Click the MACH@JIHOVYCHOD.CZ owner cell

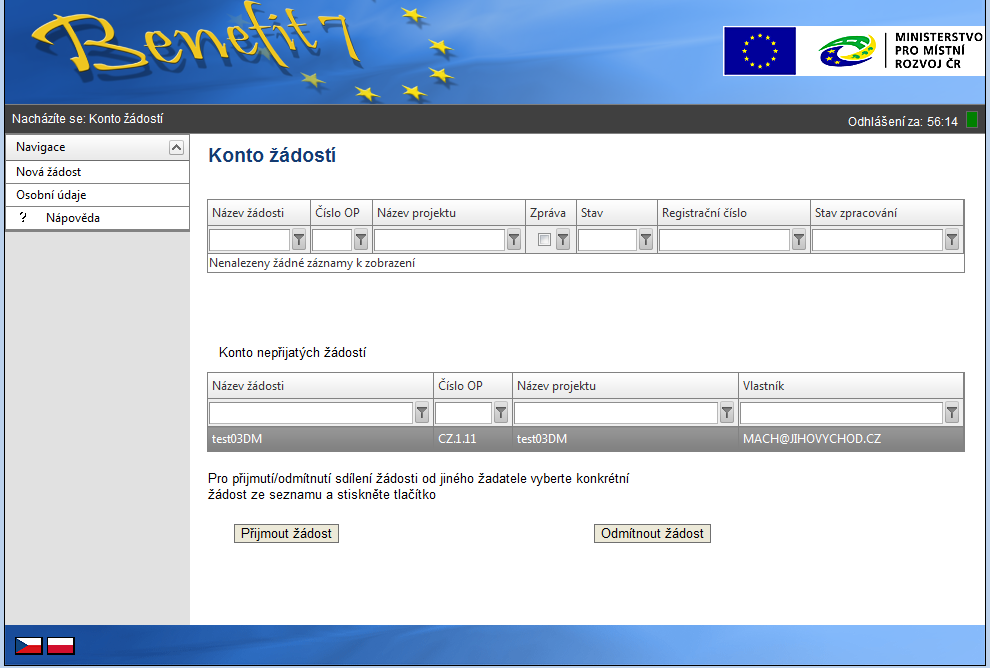(x=851, y=439)
